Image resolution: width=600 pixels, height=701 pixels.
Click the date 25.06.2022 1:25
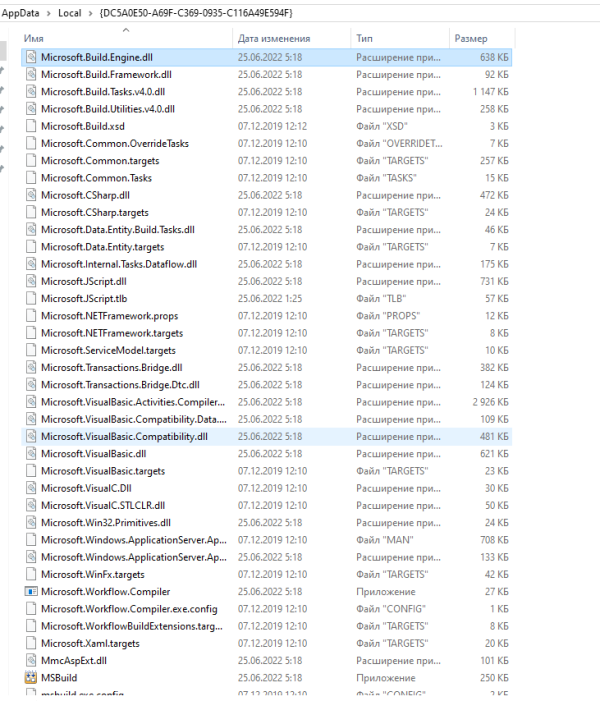270,298
